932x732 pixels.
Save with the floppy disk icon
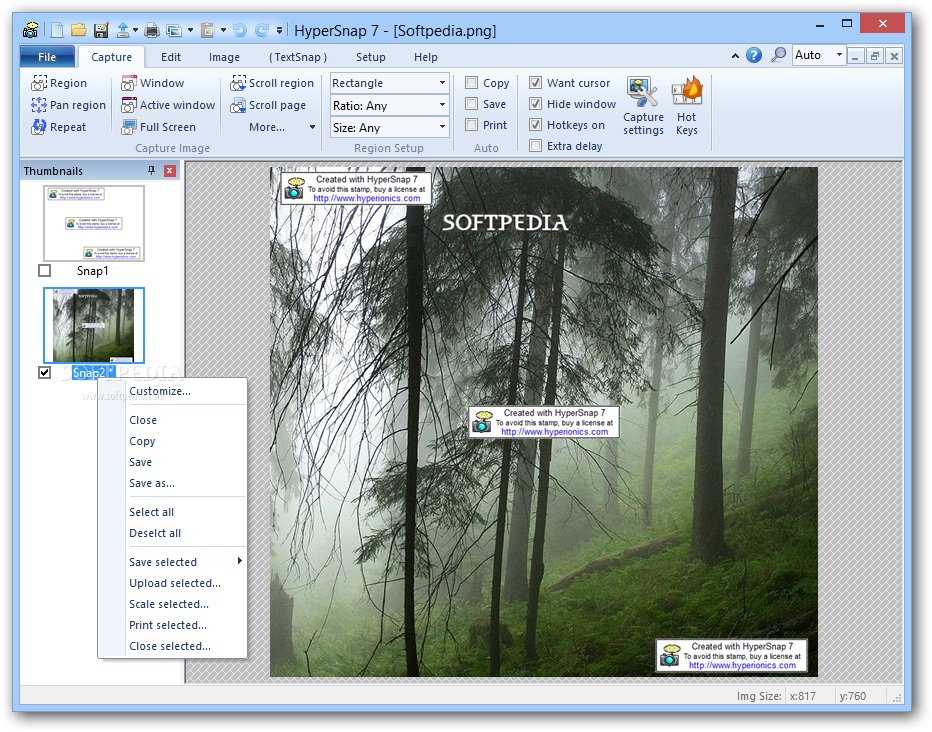[101, 30]
